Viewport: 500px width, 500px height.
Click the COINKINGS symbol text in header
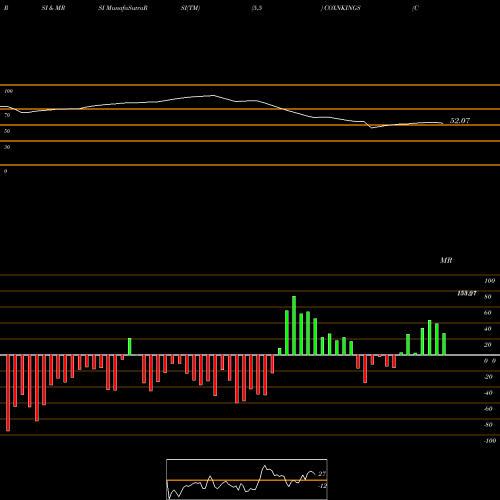click(342, 8)
